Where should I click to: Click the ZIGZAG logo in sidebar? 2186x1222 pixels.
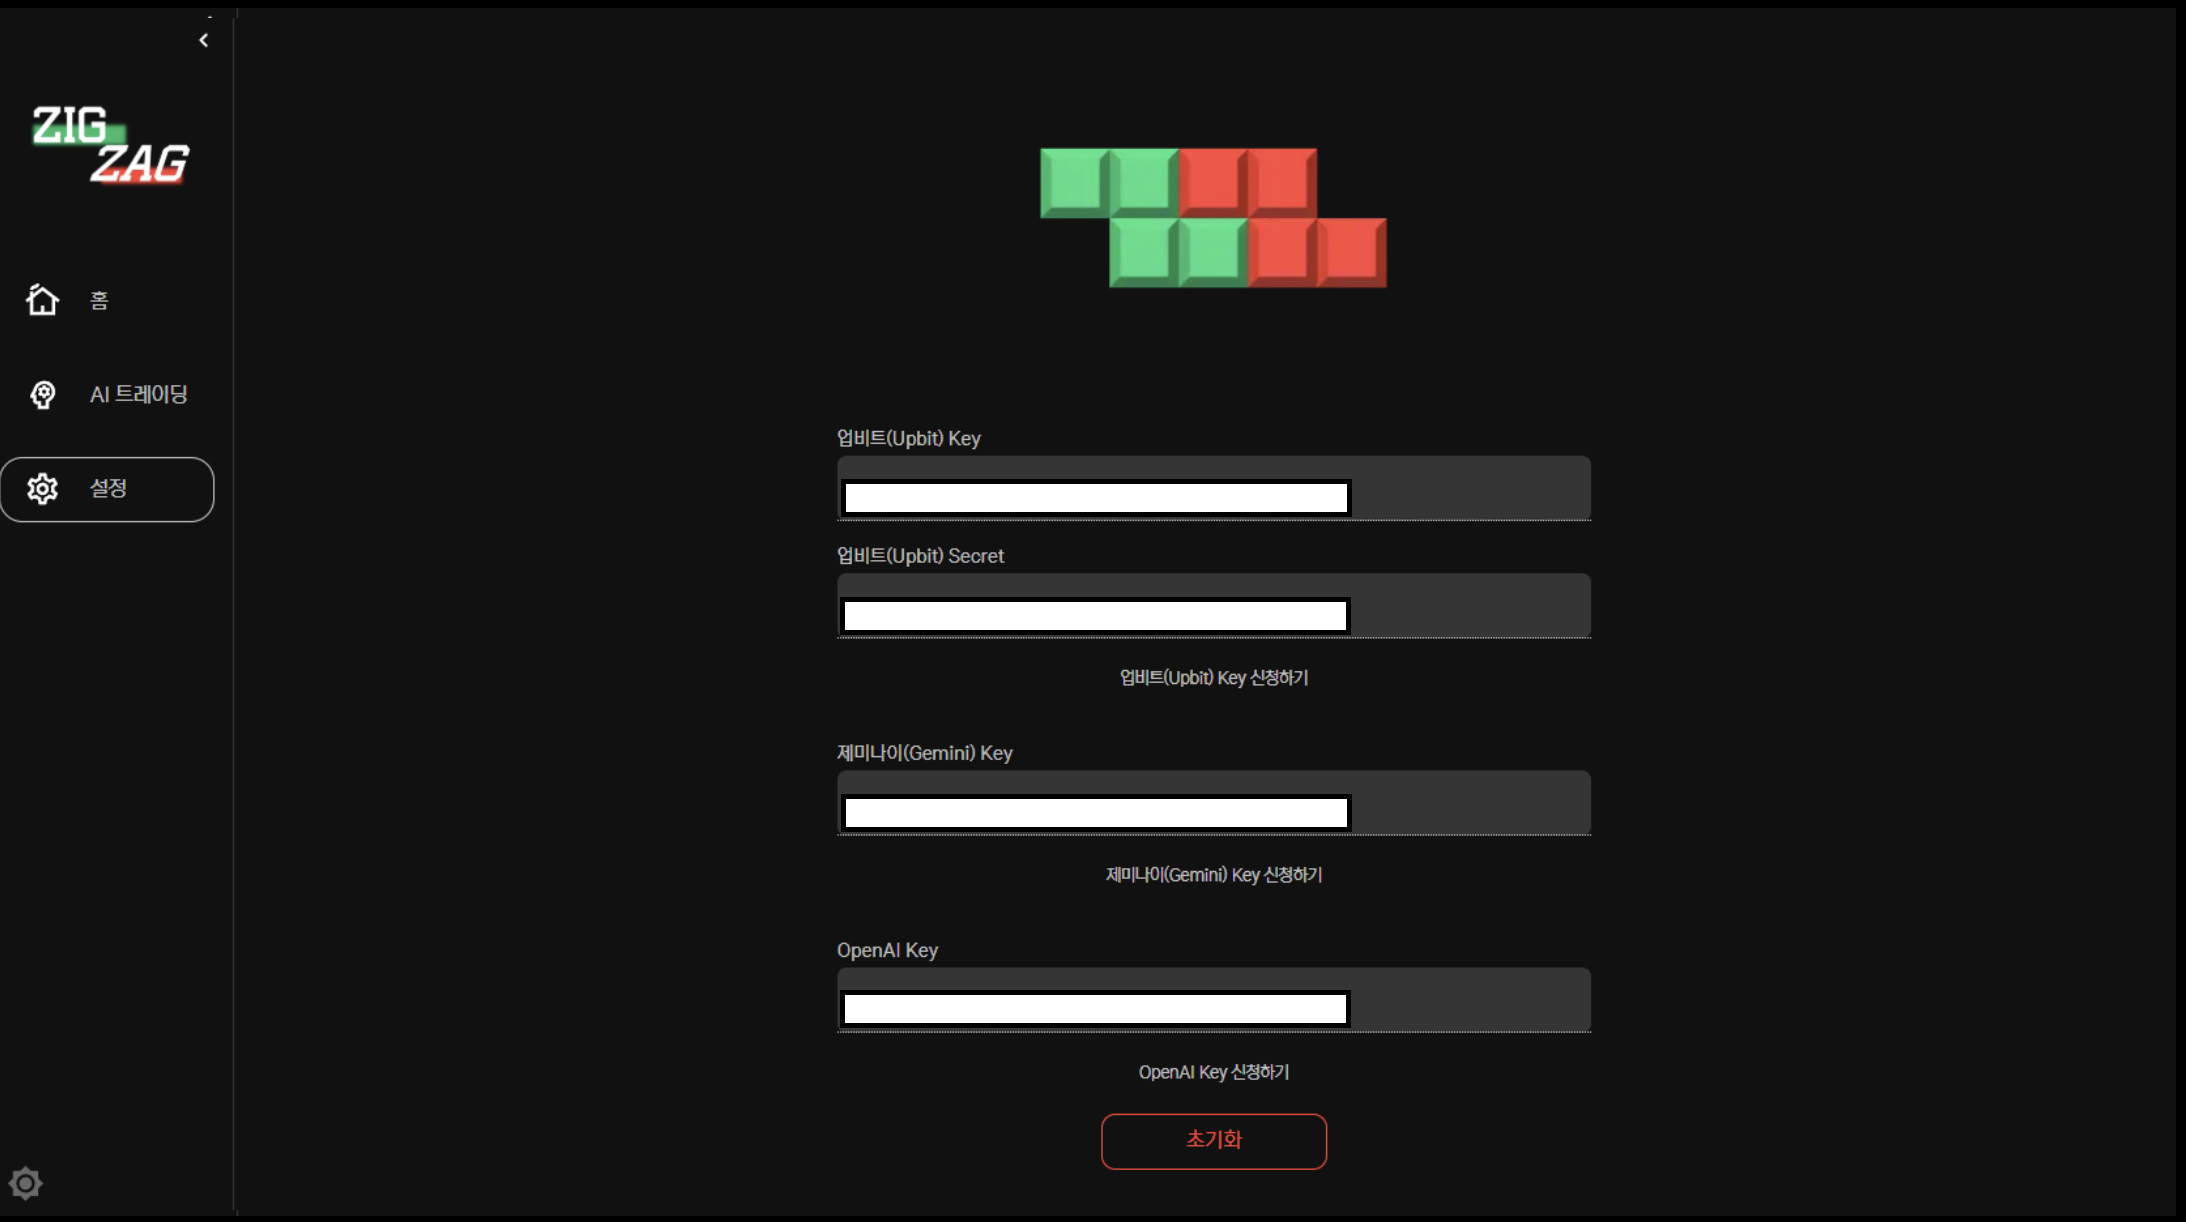click(110, 146)
